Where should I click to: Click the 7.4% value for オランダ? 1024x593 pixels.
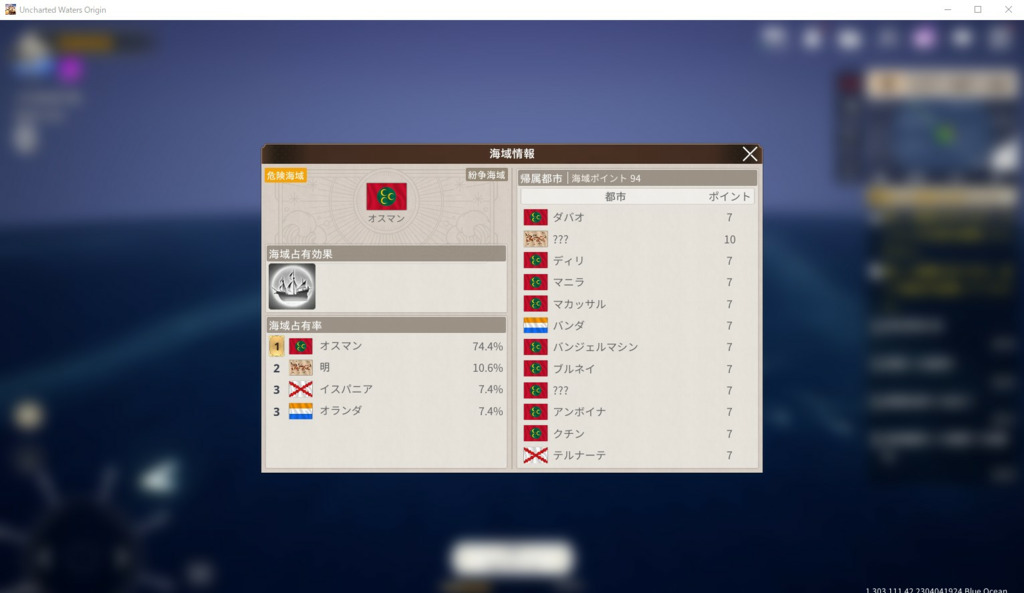coord(490,411)
